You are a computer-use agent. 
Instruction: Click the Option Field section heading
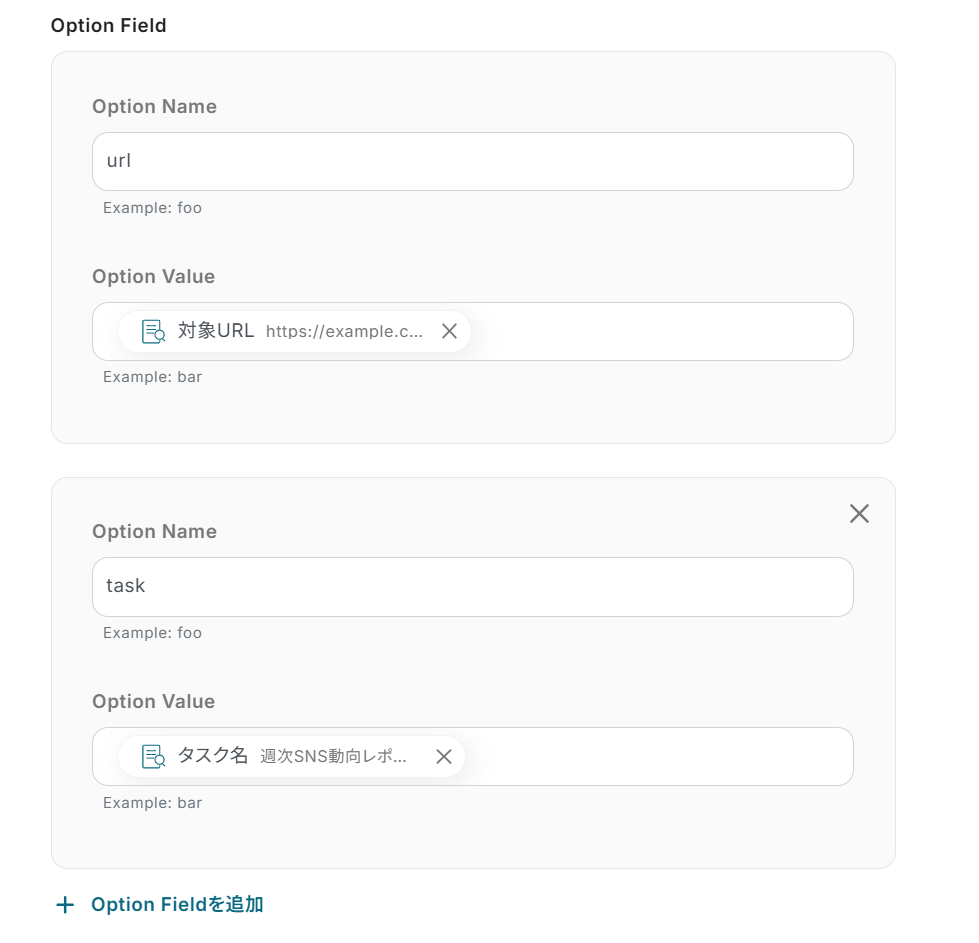109,26
